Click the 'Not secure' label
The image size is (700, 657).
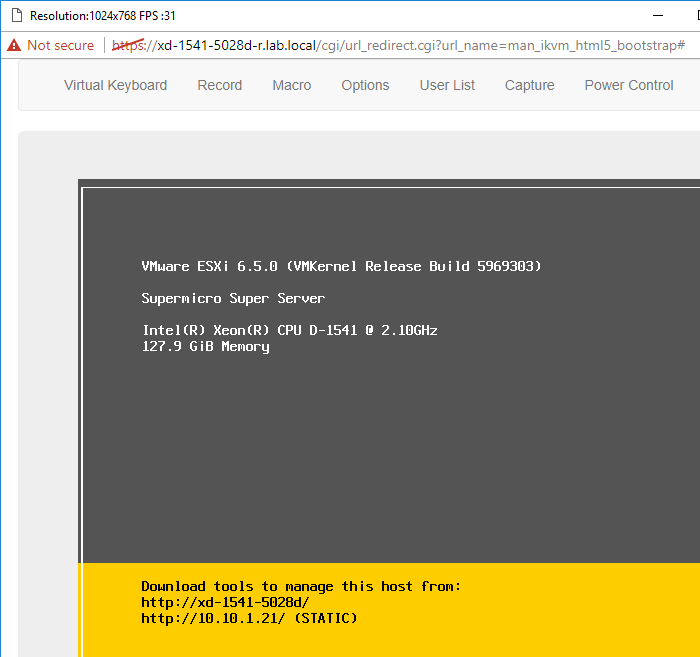(x=61, y=46)
